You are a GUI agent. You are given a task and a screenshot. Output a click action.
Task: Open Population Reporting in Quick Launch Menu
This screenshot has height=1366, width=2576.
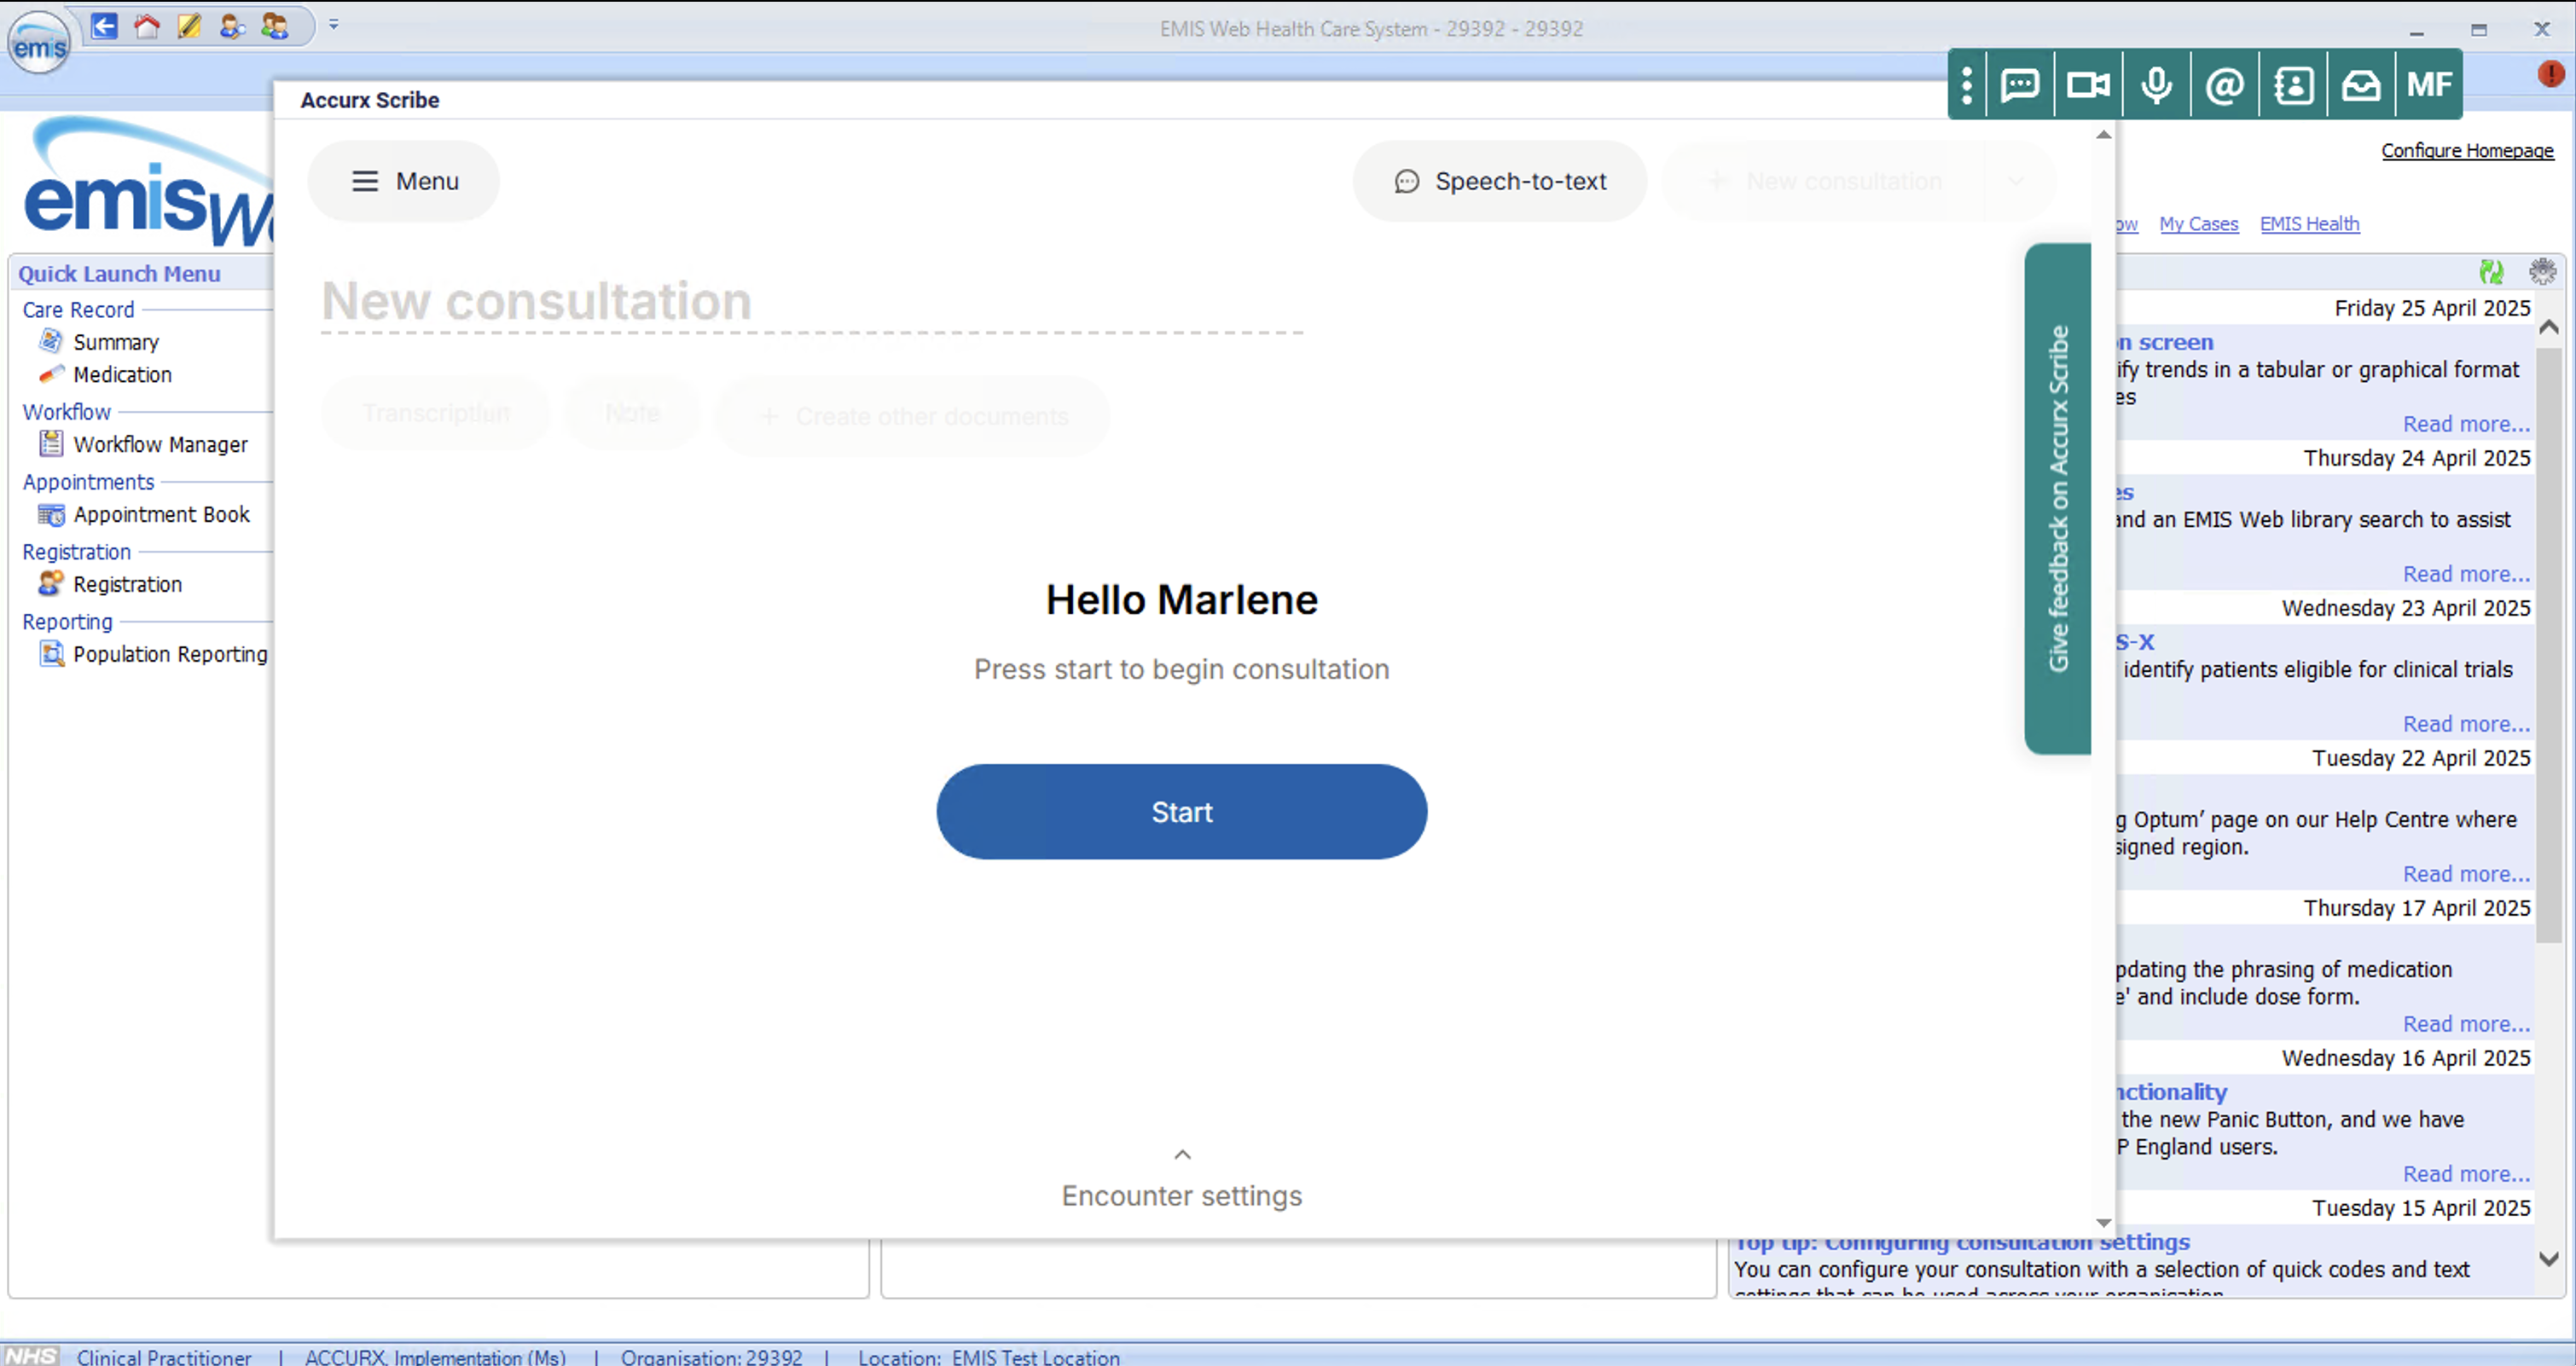[170, 655]
